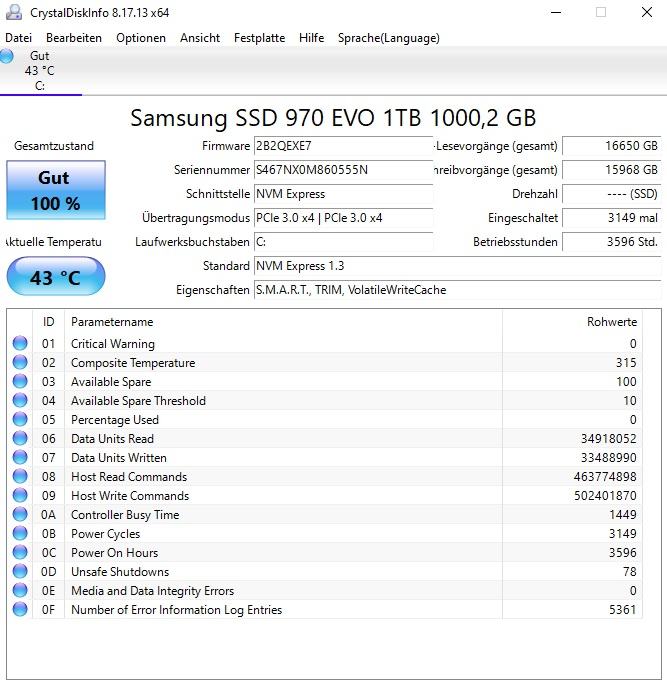The width and height of the screenshot is (667, 686).
Task: Select the C: drive tab (Gut, 43 °C)
Action: [x=40, y=71]
